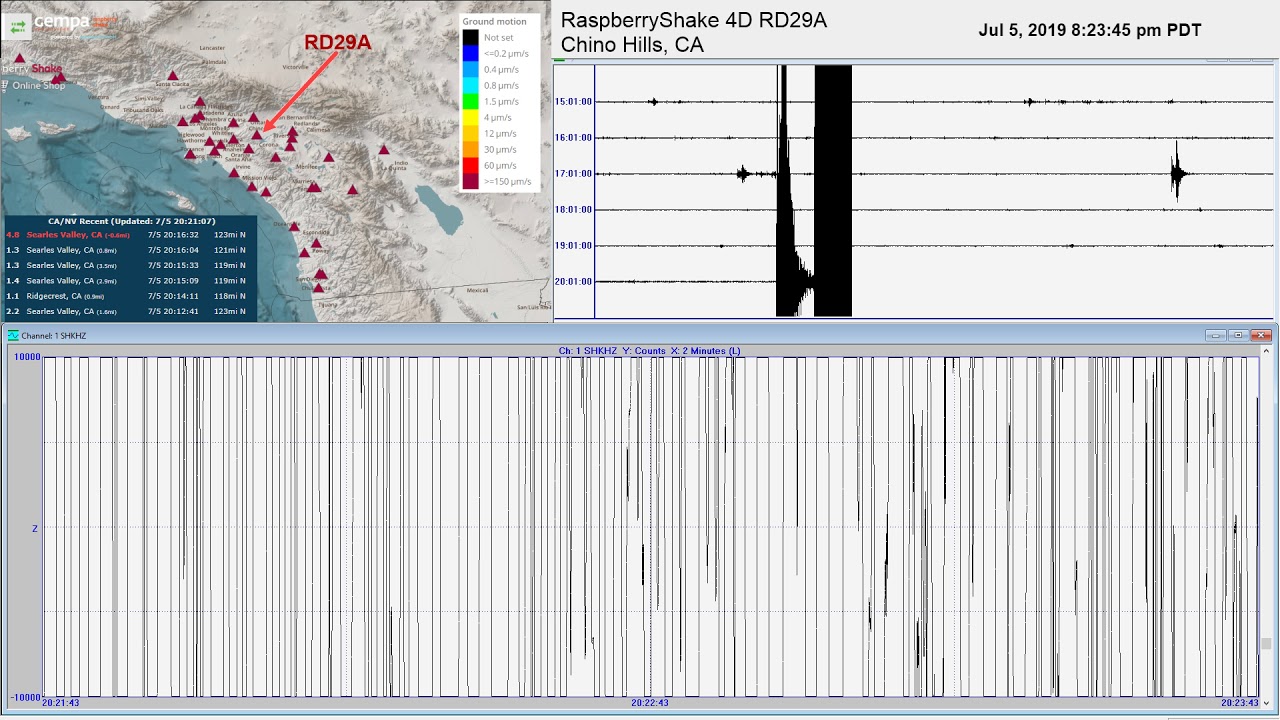Select the station marker near Santa Clarita
1280x720 pixels.
[x=173, y=75]
